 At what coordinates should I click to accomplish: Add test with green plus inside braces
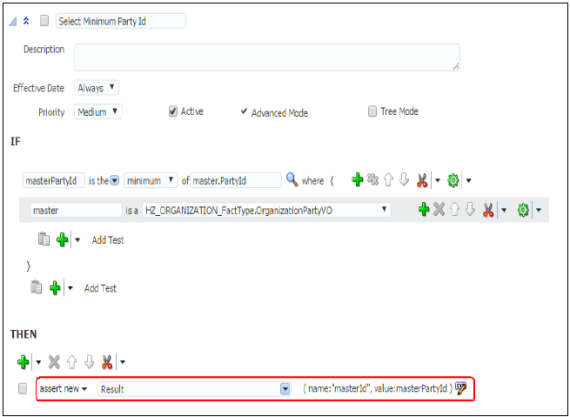pos(62,240)
